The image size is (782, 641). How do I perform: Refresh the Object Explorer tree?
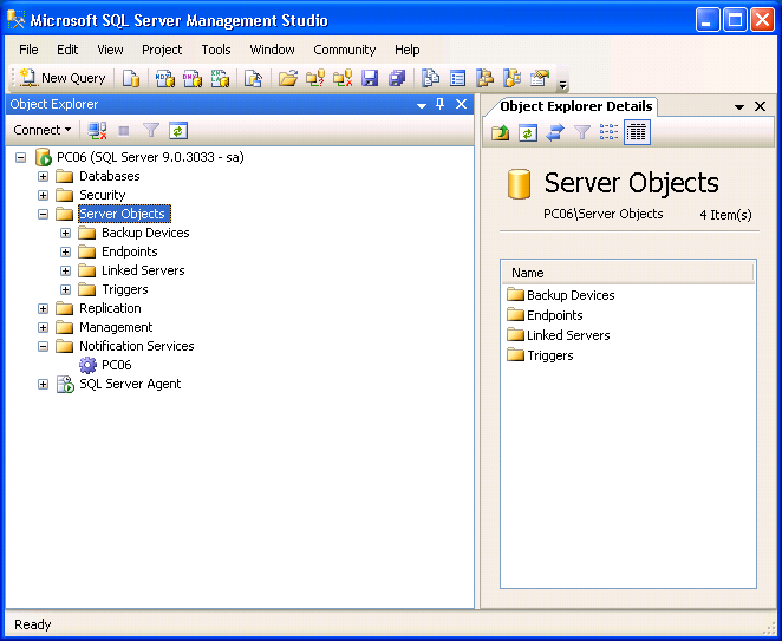pos(178,130)
